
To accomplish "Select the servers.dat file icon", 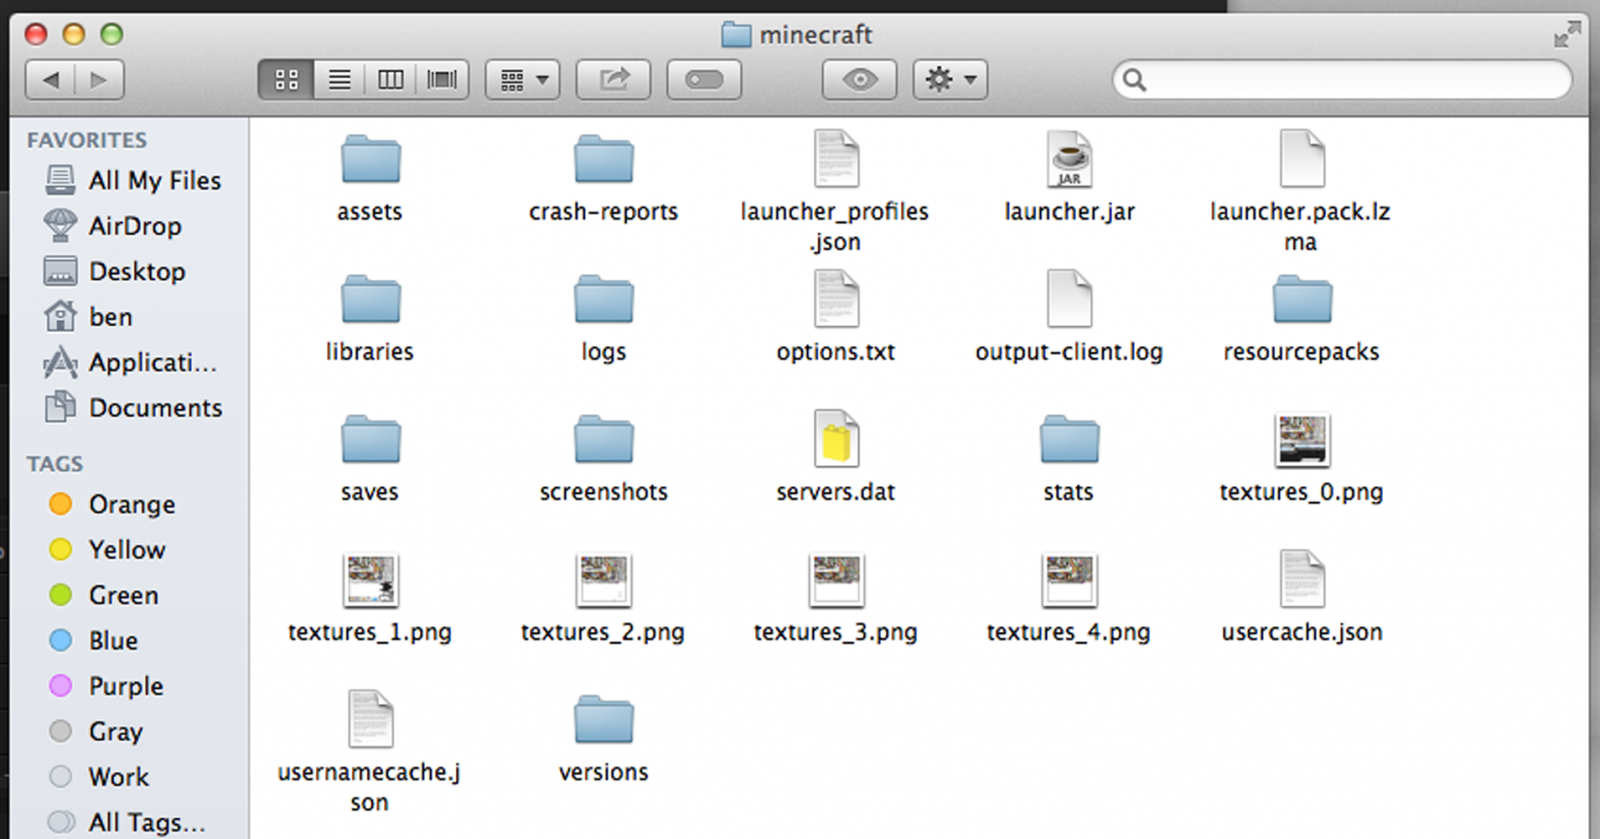I will 836,439.
